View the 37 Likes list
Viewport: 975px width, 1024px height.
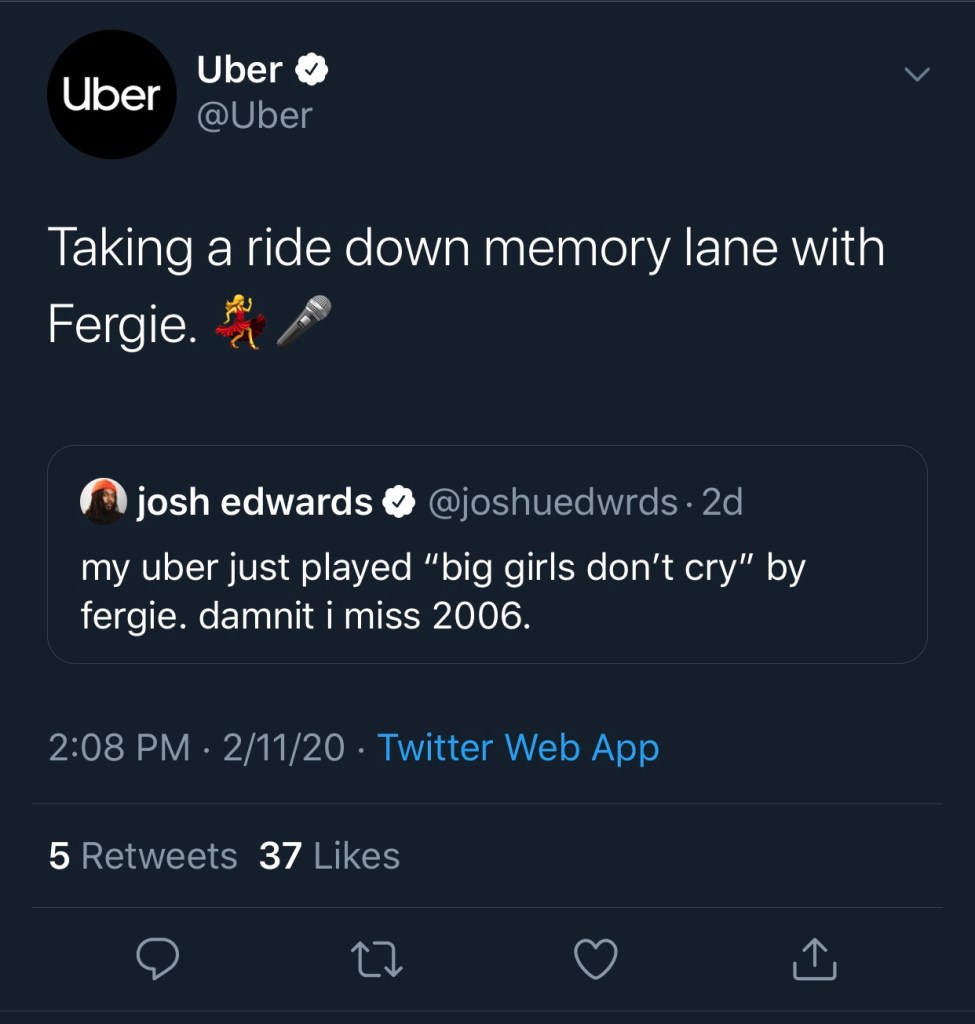point(329,856)
